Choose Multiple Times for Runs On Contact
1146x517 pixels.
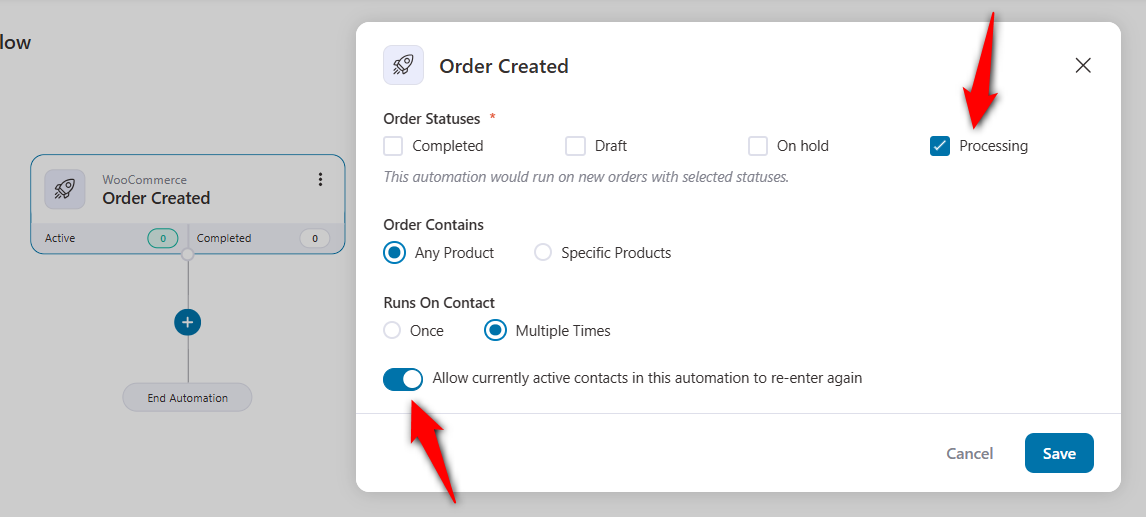(x=496, y=331)
